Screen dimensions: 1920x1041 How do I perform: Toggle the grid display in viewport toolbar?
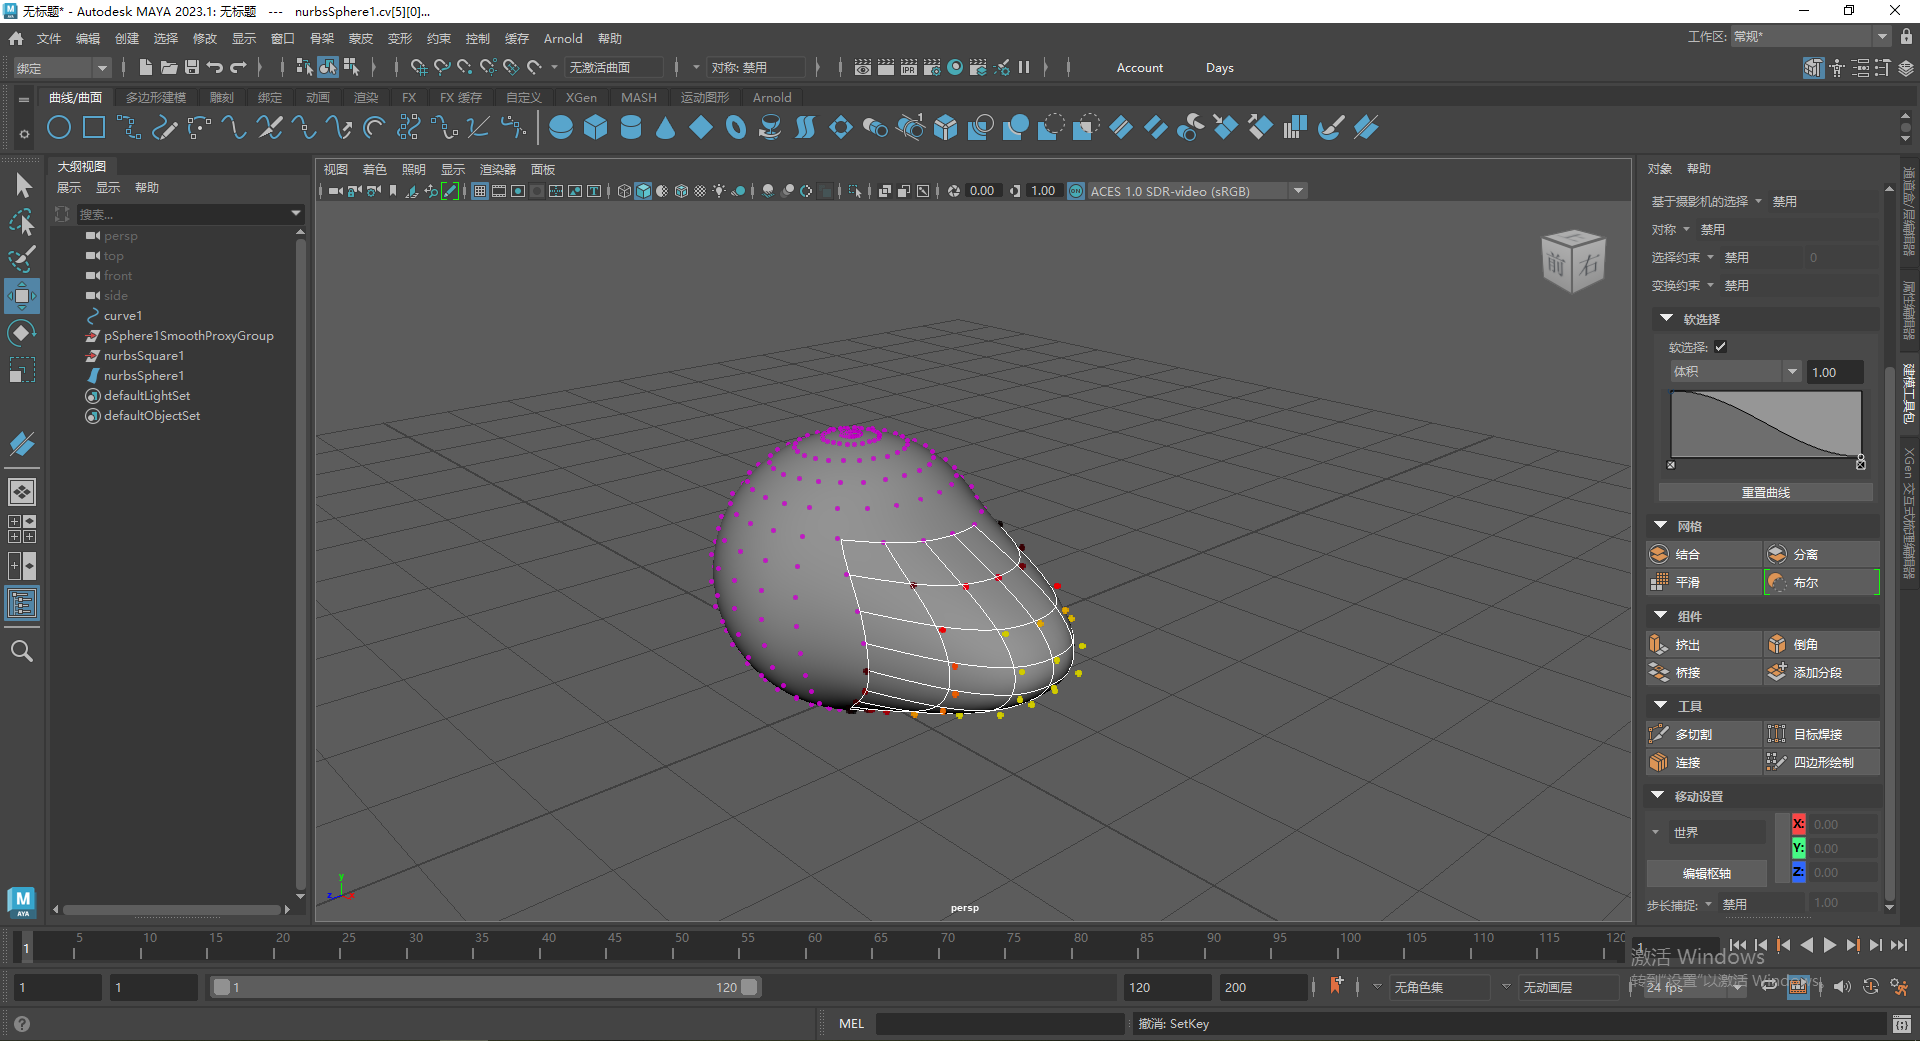click(x=480, y=191)
